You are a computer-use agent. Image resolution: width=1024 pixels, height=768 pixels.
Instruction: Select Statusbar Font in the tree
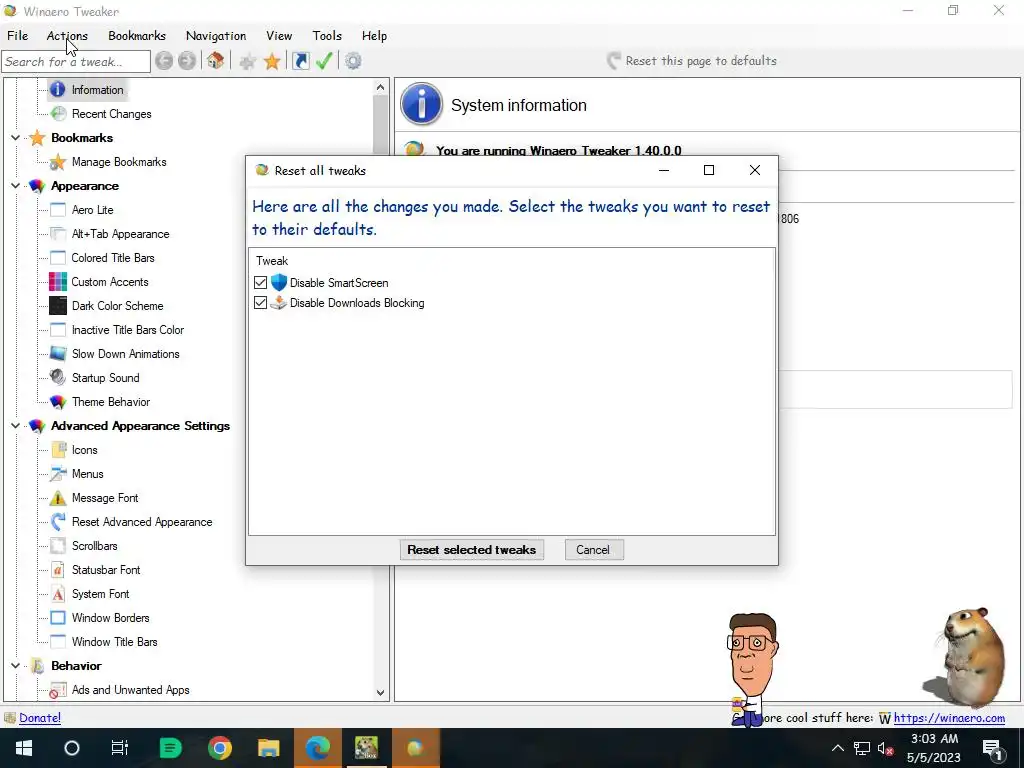click(x=106, y=570)
